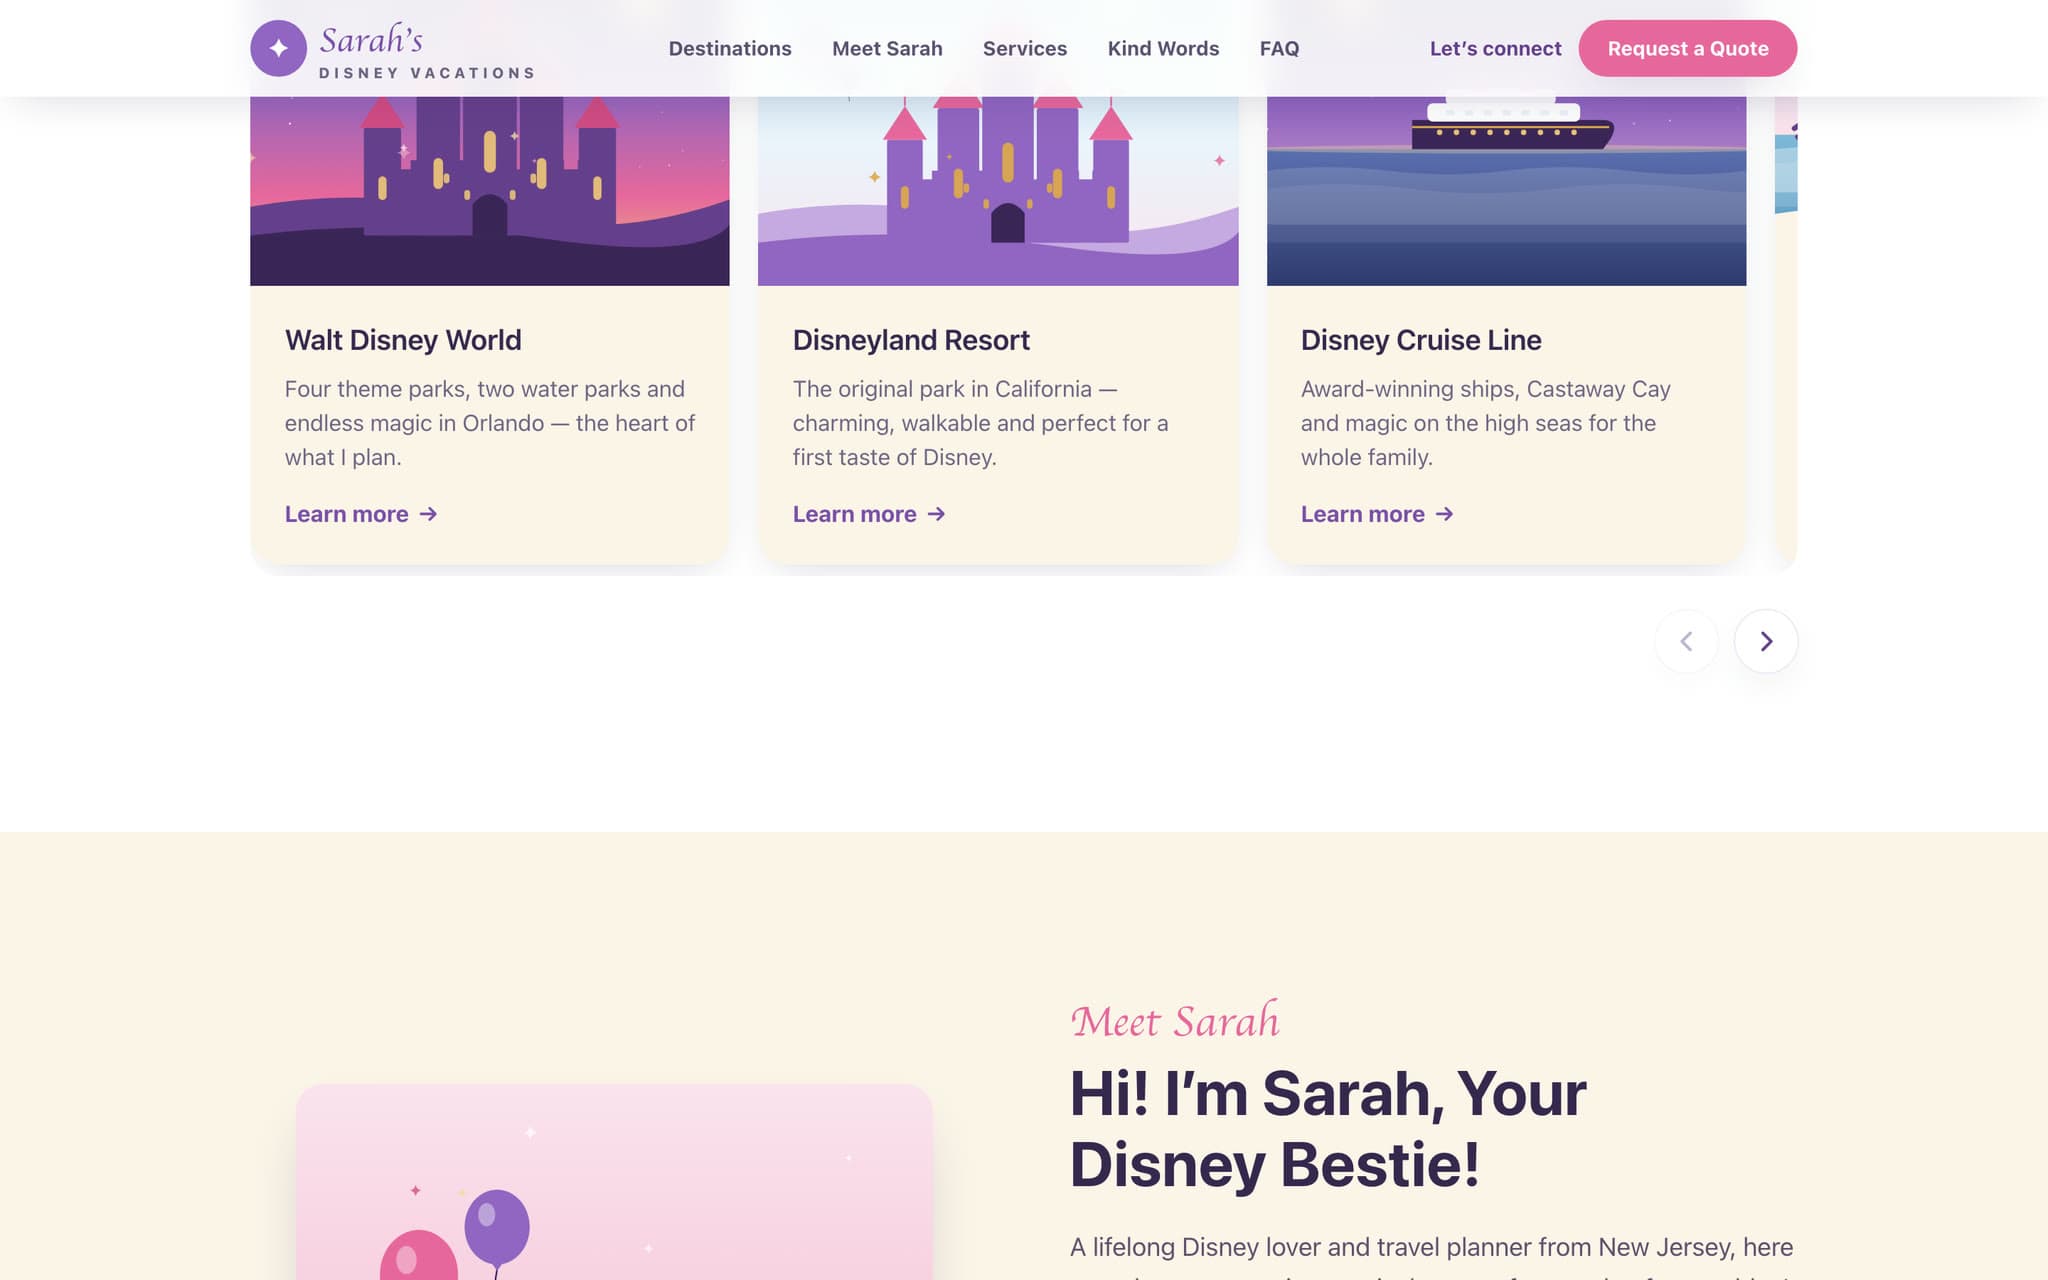This screenshot has height=1280, width=2048.
Task: Click Learn more under Disney Cruise Line
Action: pyautogui.click(x=1377, y=514)
